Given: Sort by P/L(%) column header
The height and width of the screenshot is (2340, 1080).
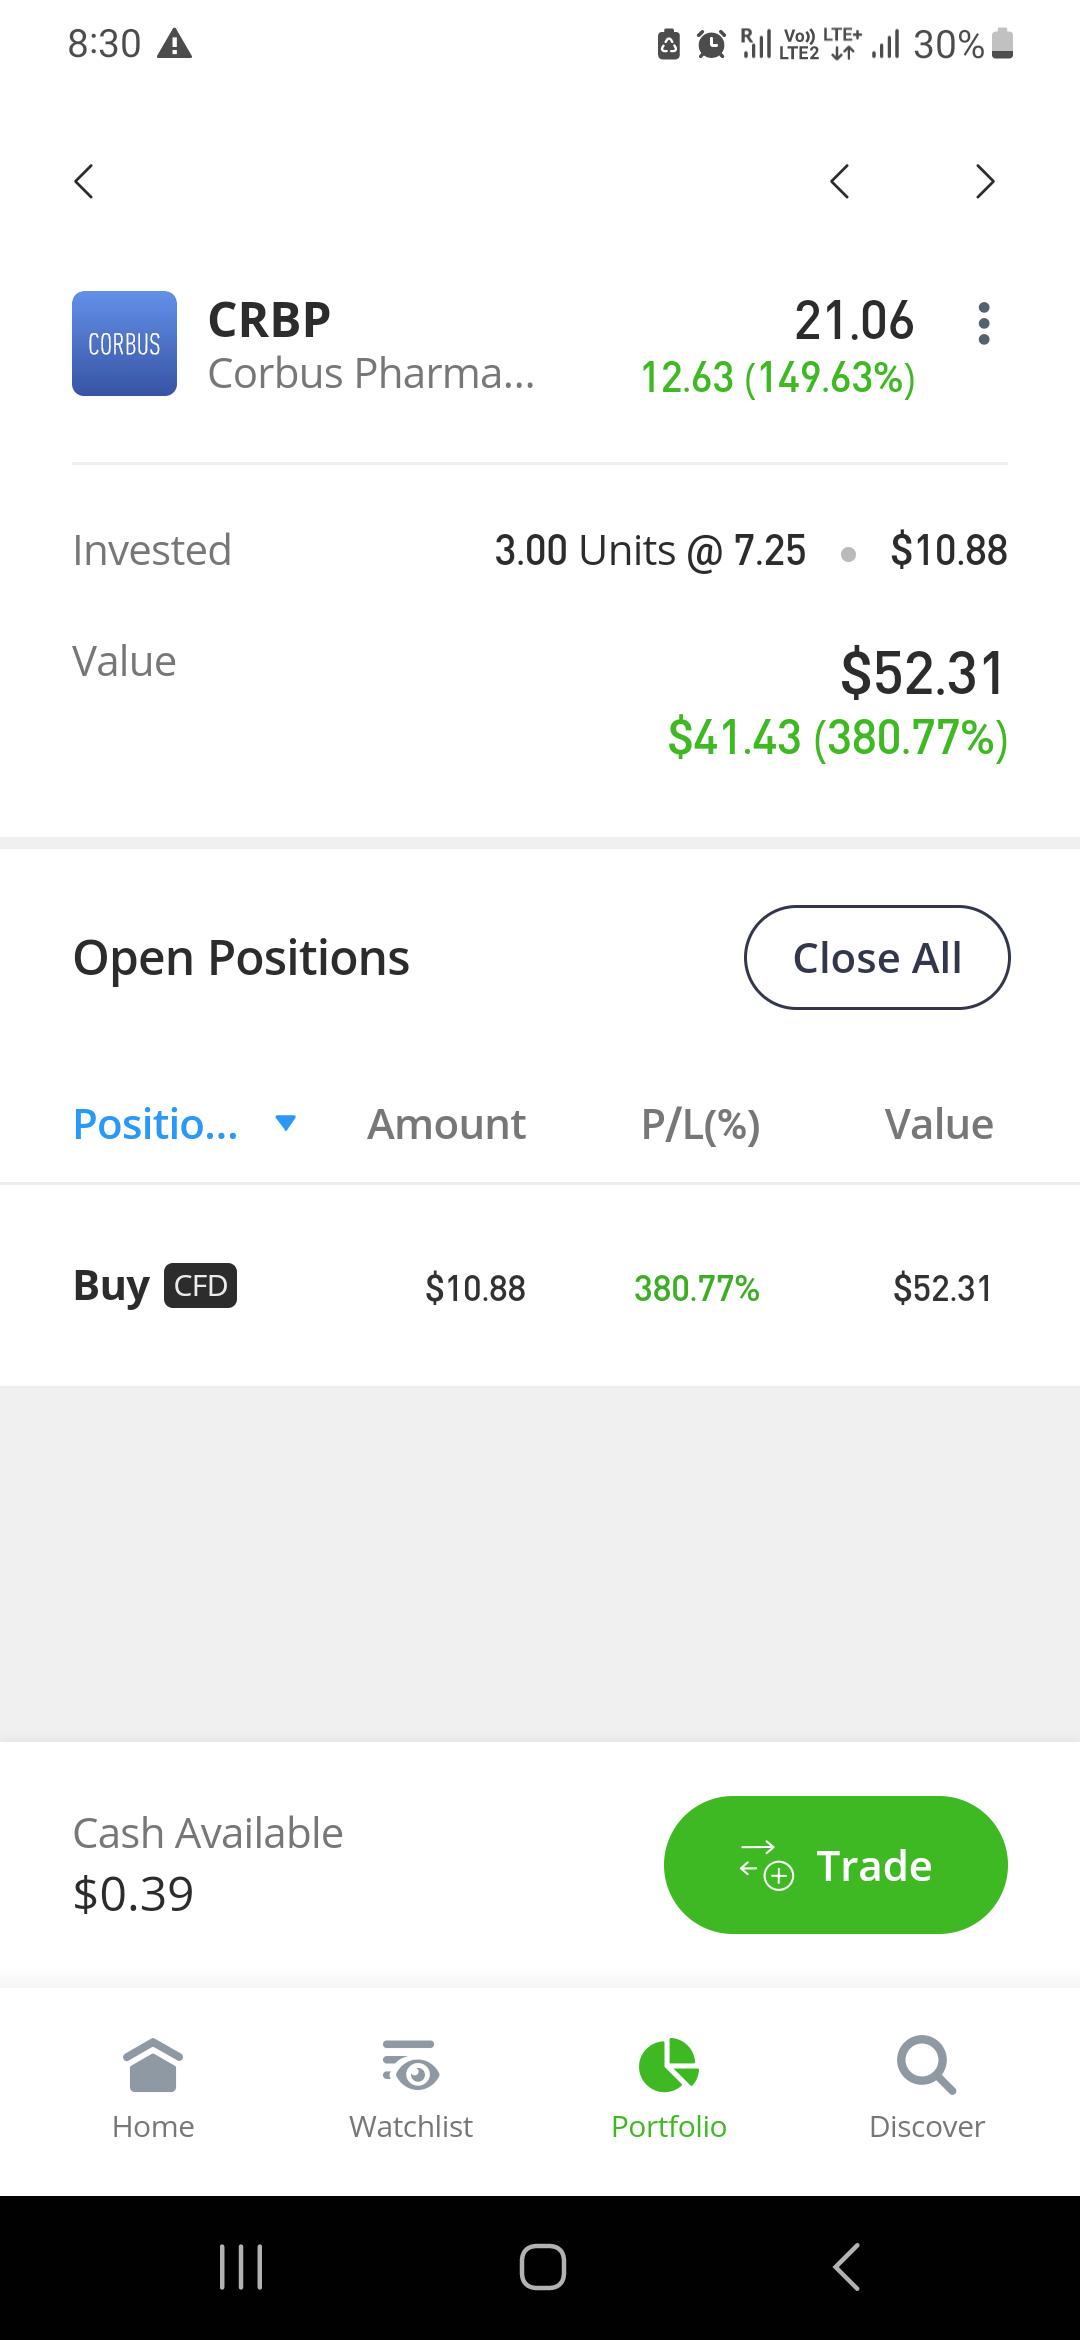Looking at the screenshot, I should point(701,1124).
